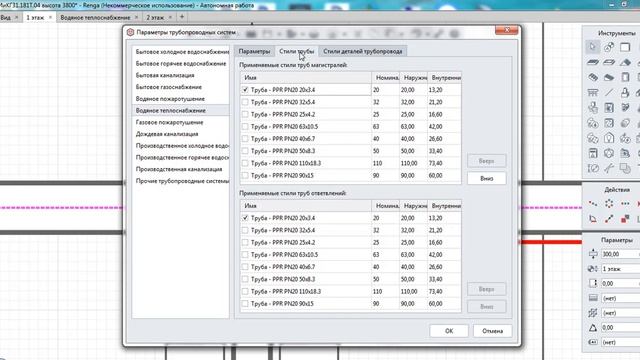The height and width of the screenshot is (360, 640).
Task: Select the angle-shaped action icon
Action: [593, 219]
